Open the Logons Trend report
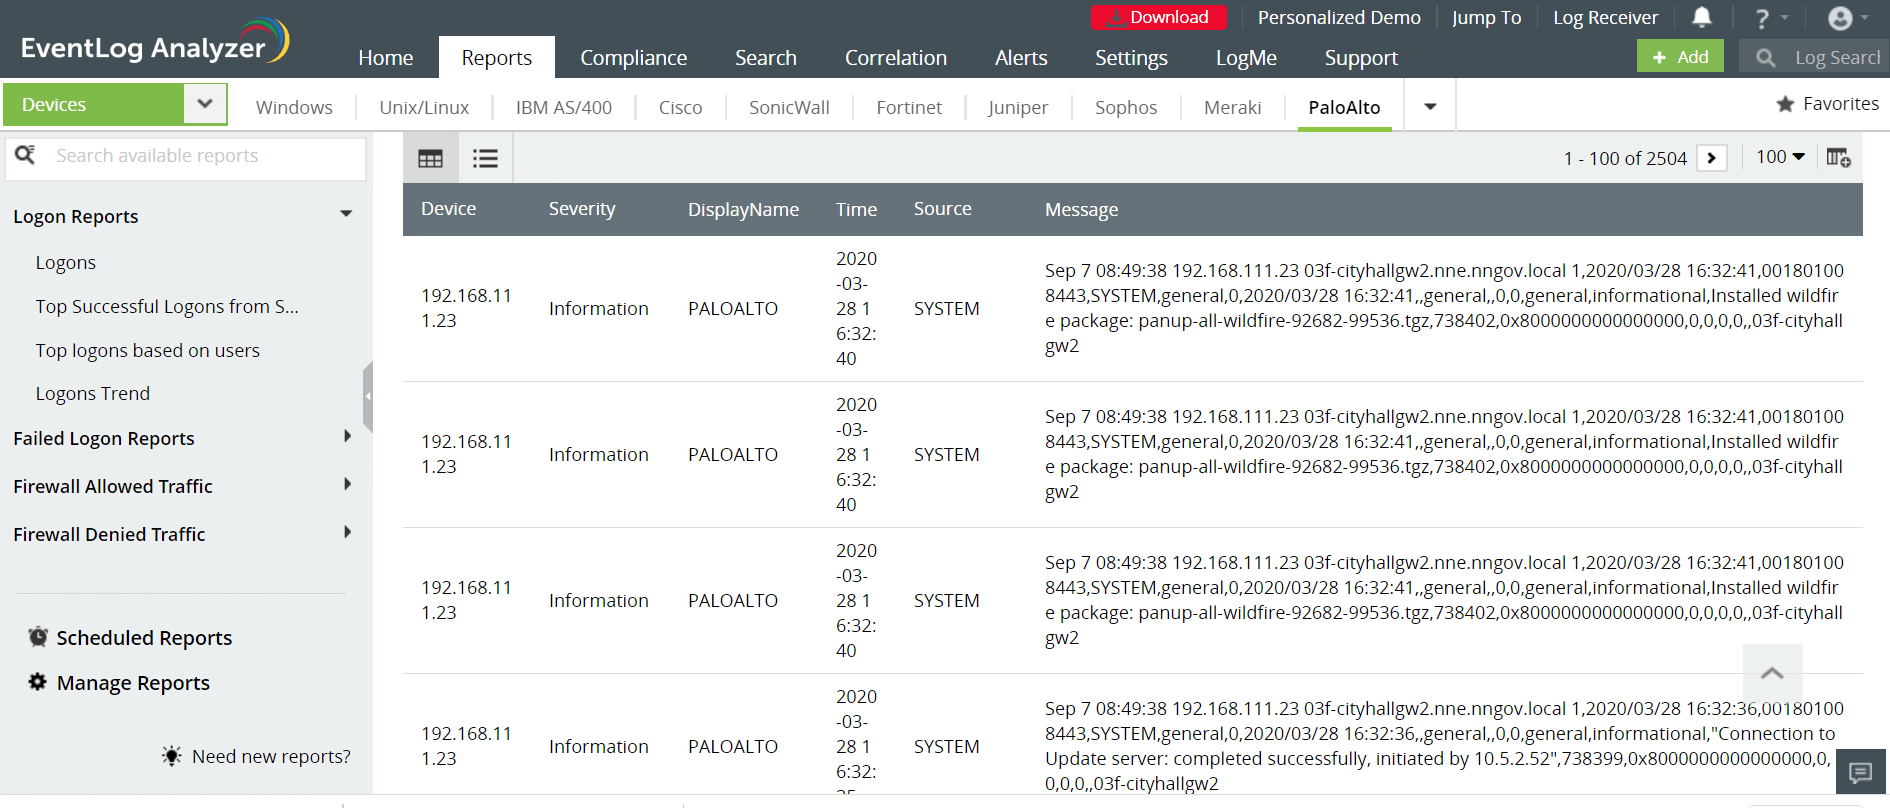Viewport: 1890px width, 808px height. tap(93, 393)
